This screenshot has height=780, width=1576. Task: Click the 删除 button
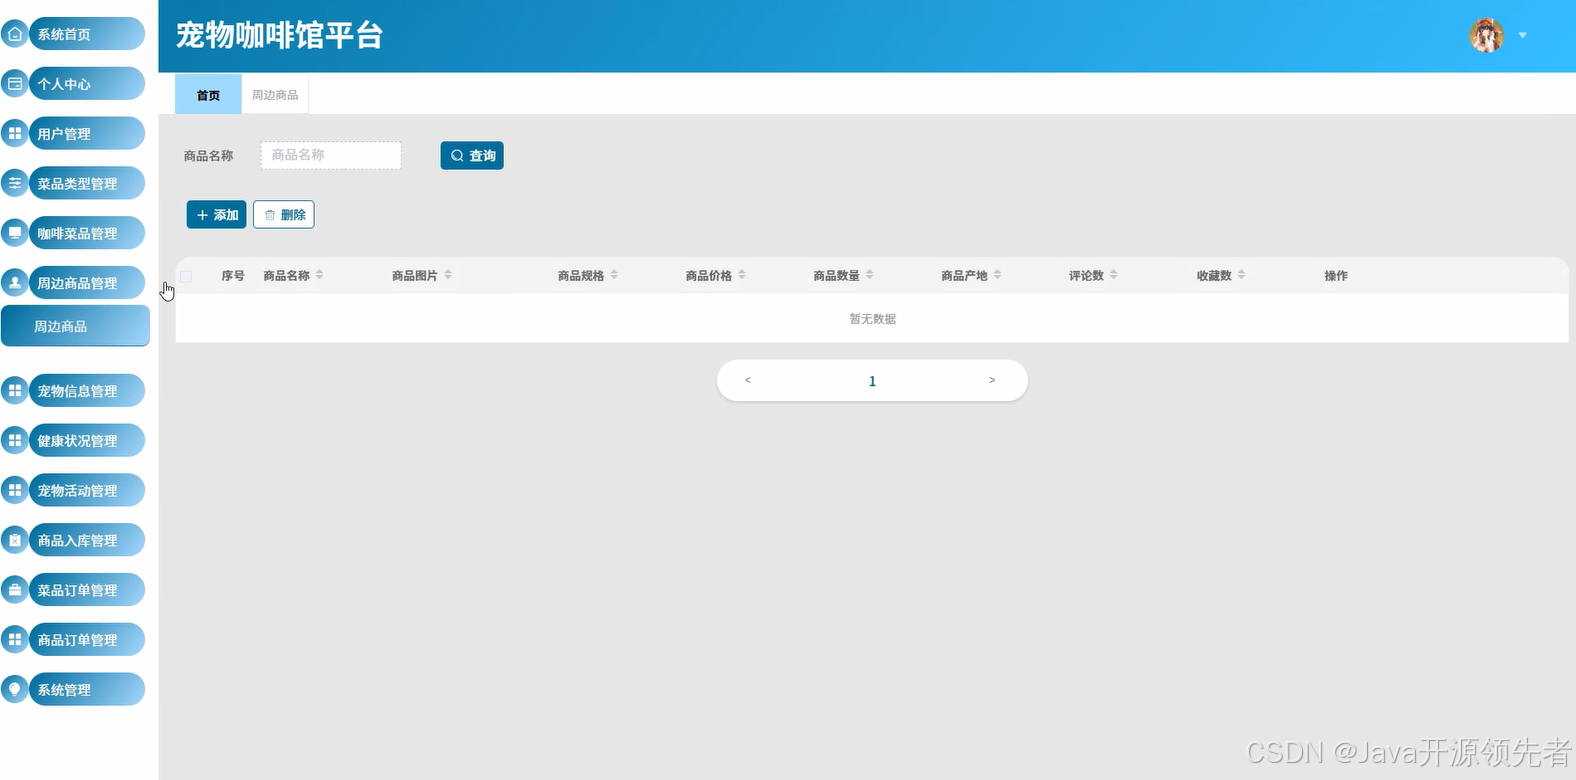284,215
